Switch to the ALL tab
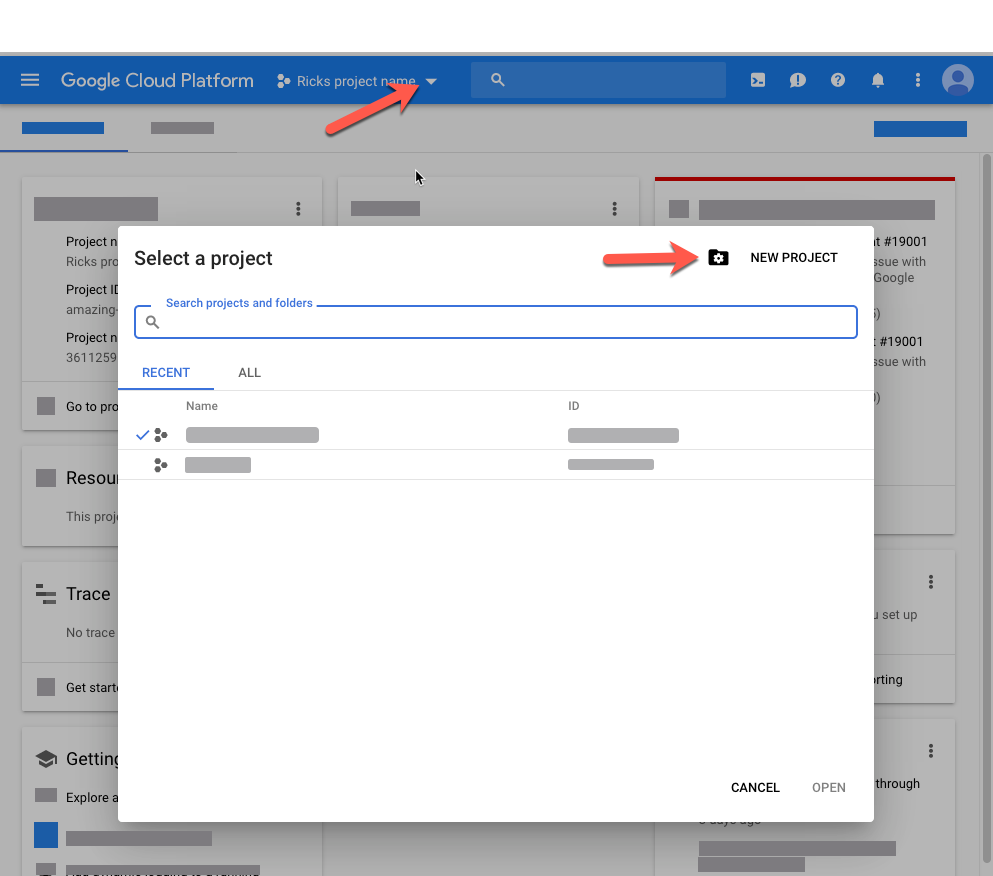This screenshot has width=993, height=876. point(250,372)
